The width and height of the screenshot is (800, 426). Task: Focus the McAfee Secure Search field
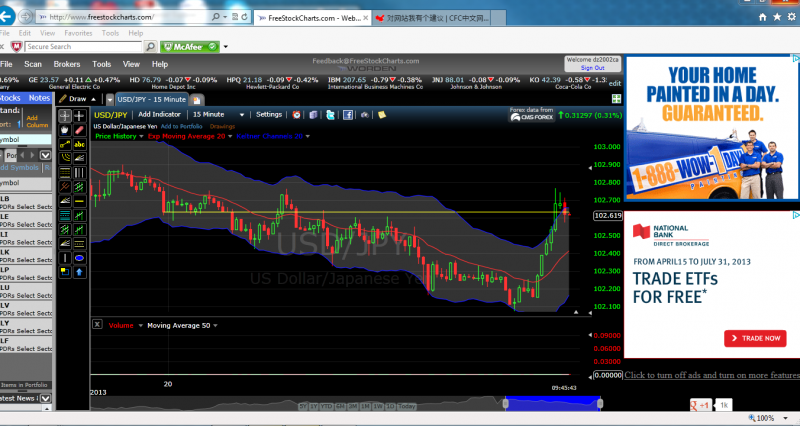[x=83, y=47]
